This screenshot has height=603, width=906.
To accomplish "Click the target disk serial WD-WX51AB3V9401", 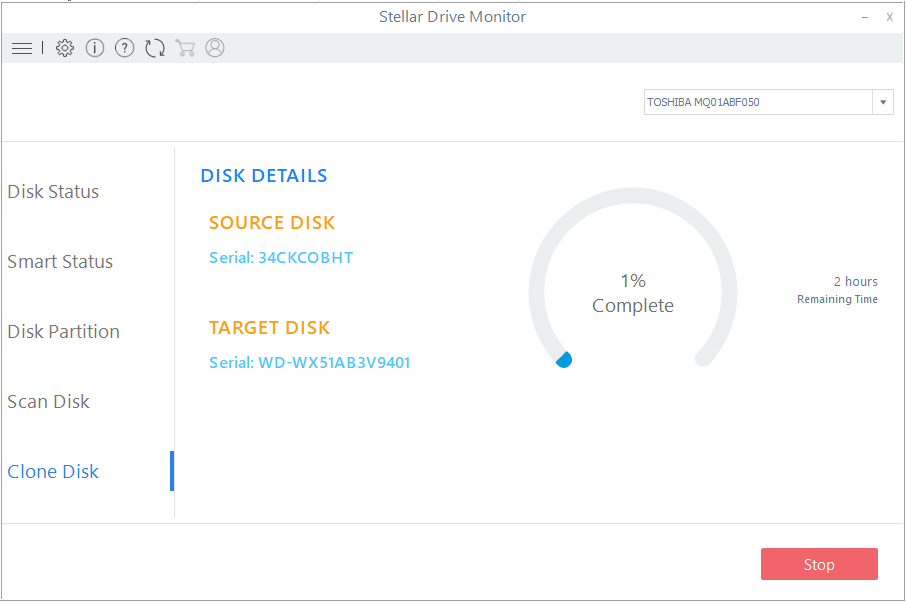I will 310,363.
